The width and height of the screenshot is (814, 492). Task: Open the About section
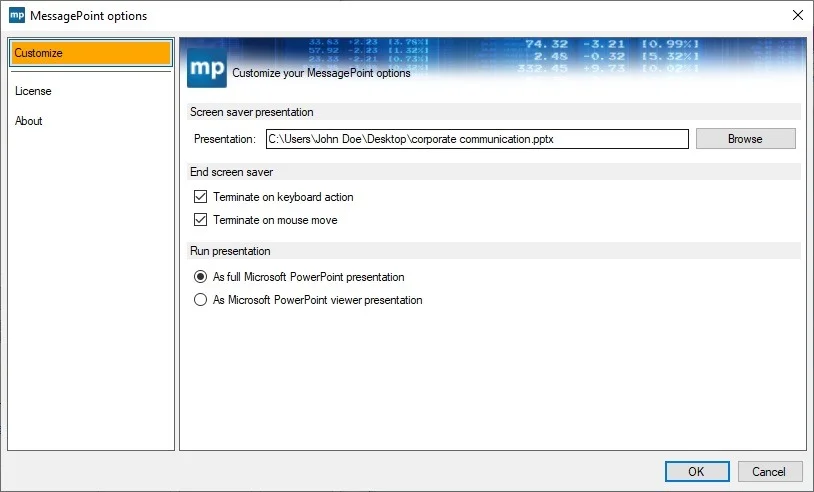click(x=29, y=121)
